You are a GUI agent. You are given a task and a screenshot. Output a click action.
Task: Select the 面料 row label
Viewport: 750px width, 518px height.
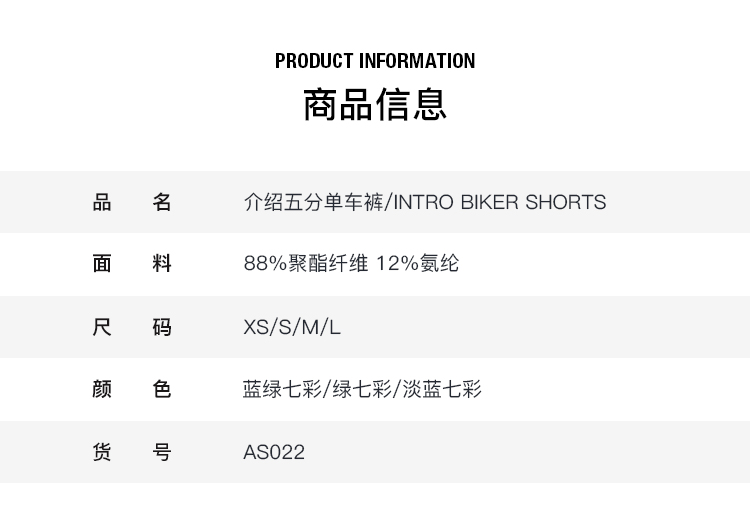(132, 264)
